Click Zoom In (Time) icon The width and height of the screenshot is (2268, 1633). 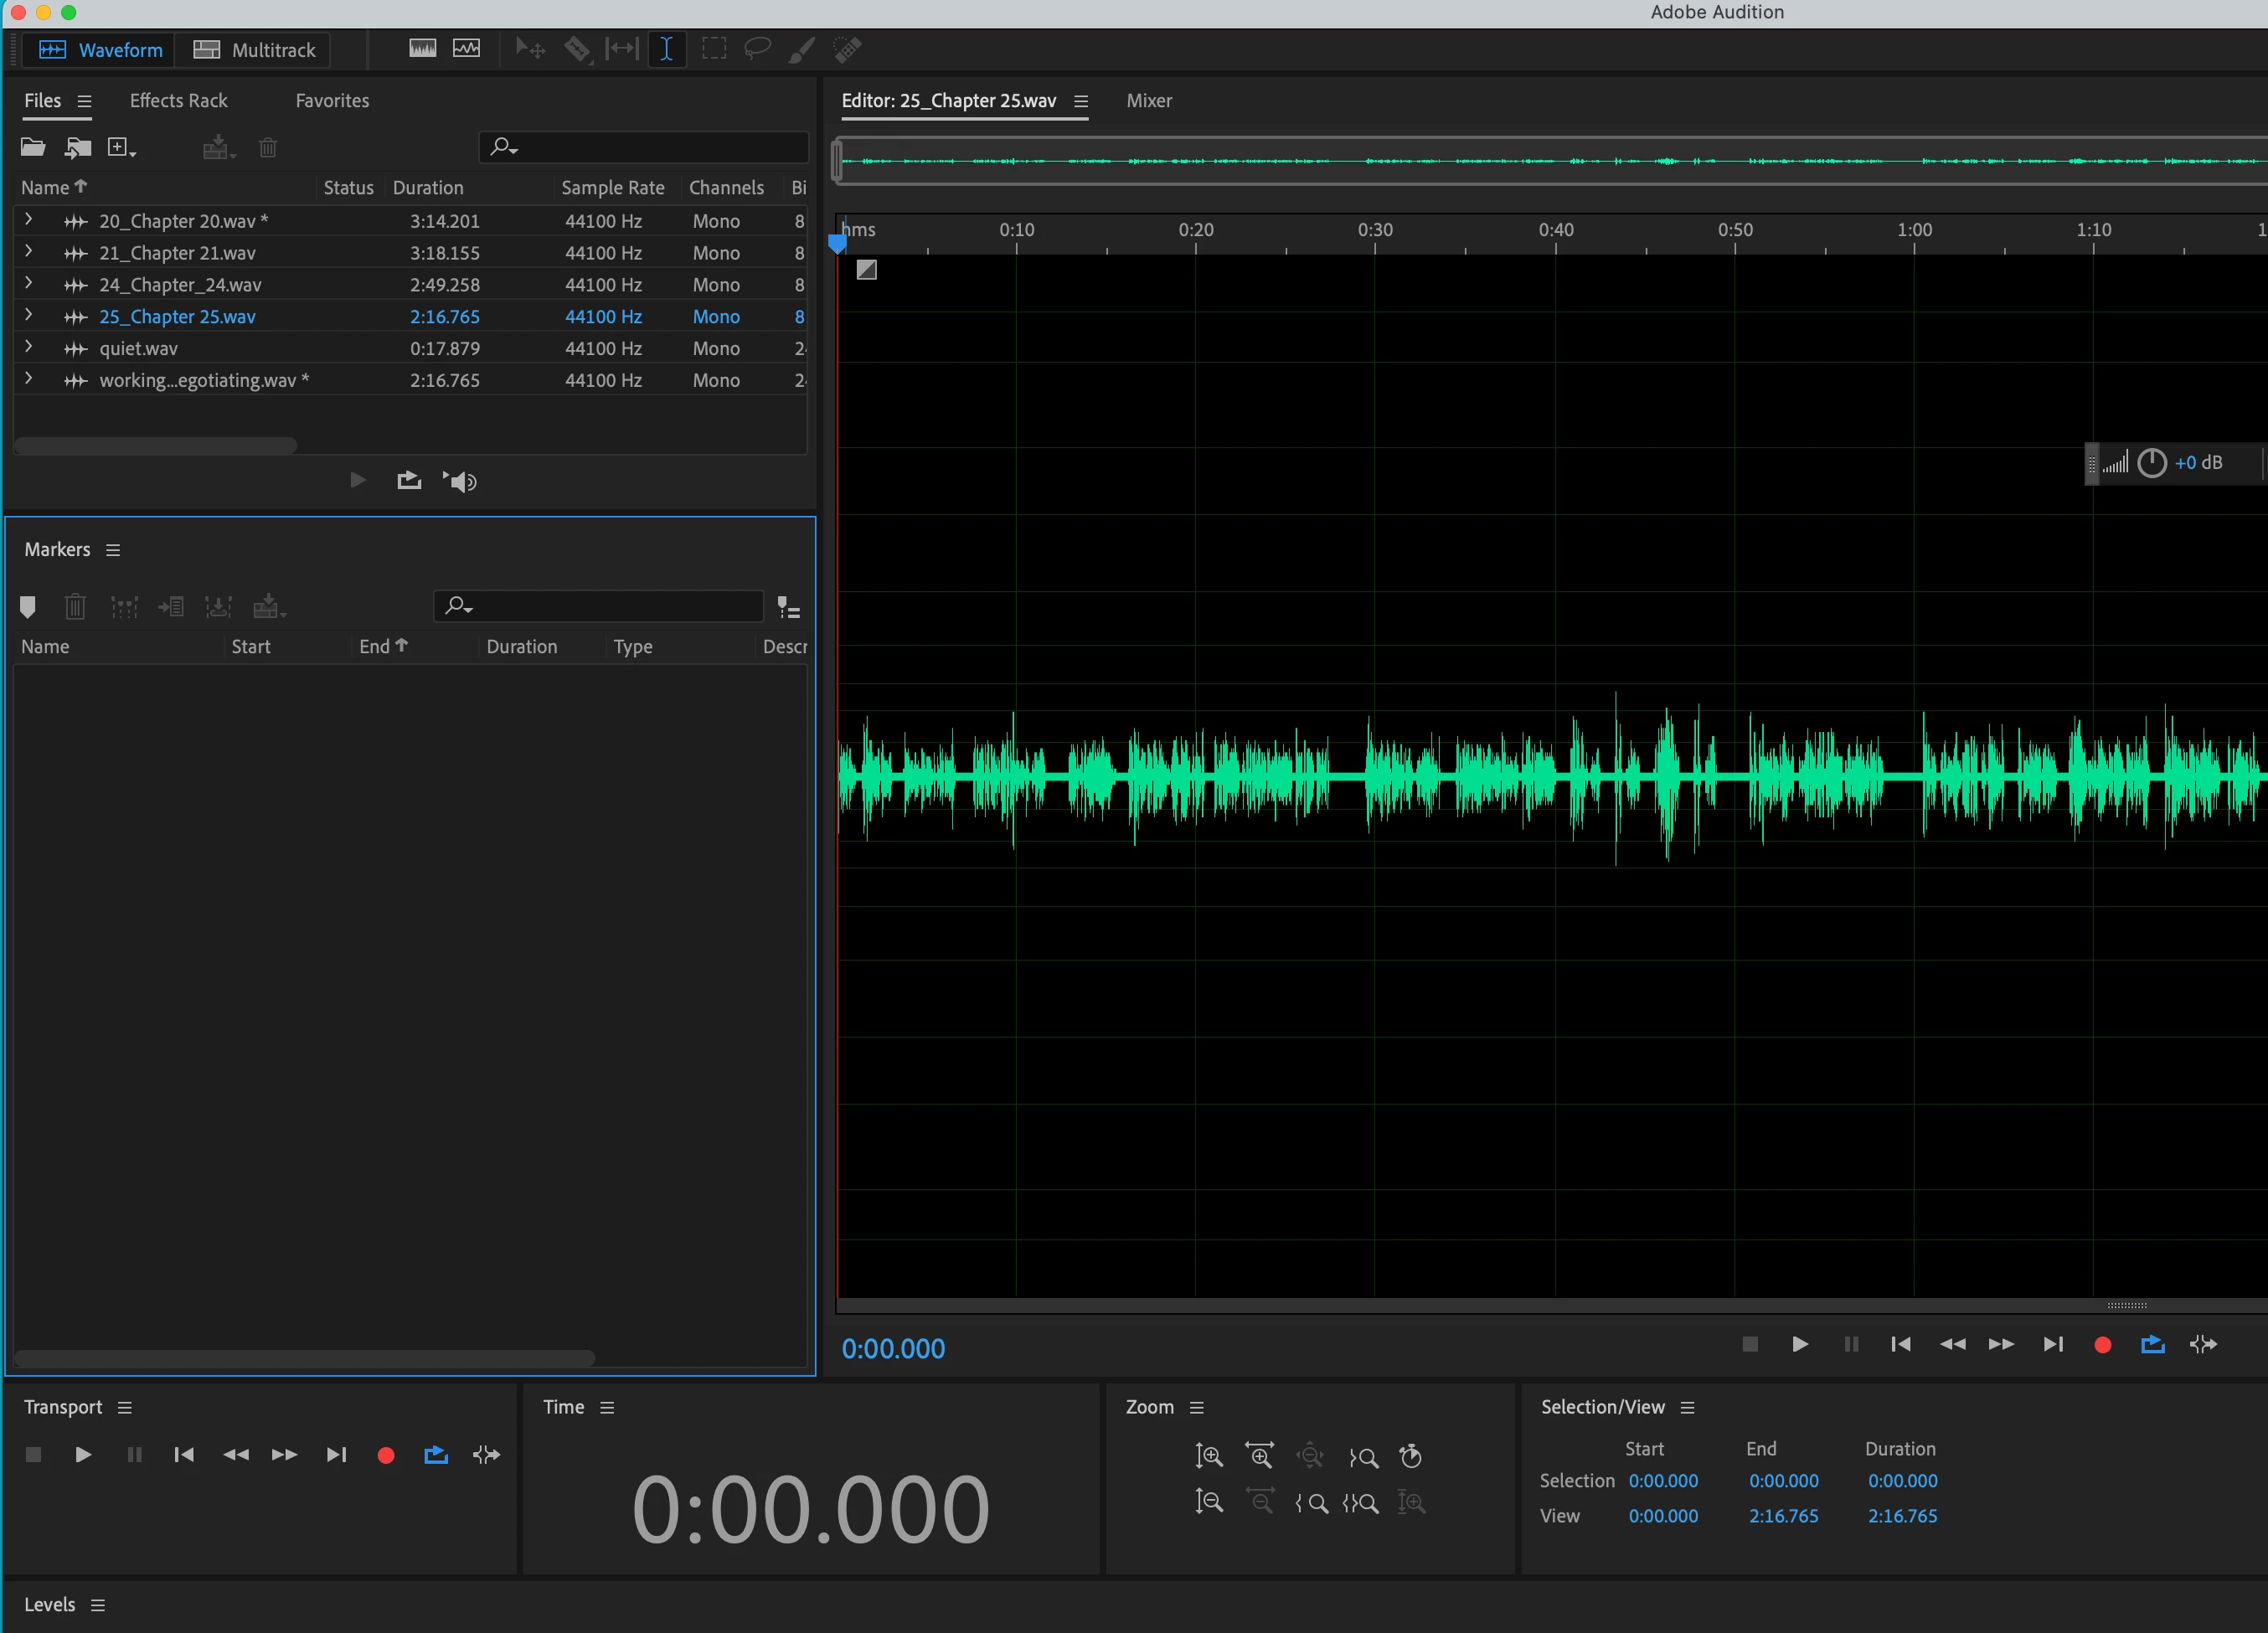click(x=1259, y=1456)
